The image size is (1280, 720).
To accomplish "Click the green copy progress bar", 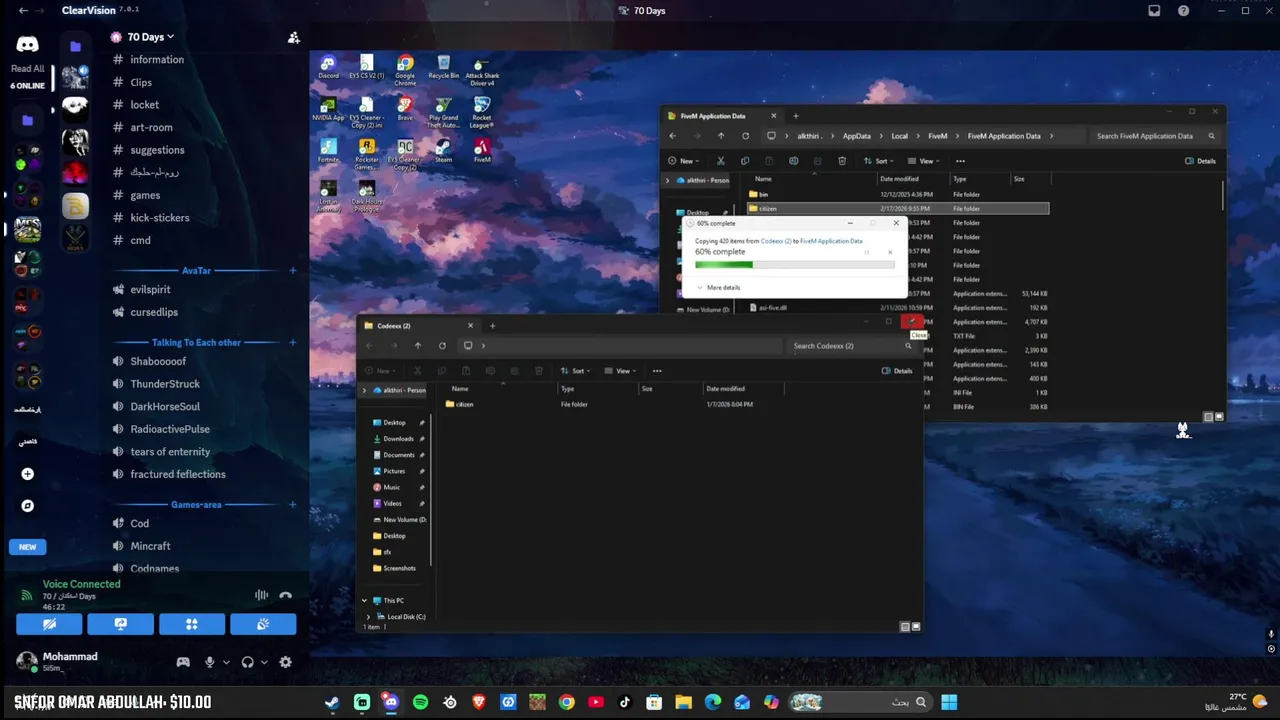I will pos(723,265).
